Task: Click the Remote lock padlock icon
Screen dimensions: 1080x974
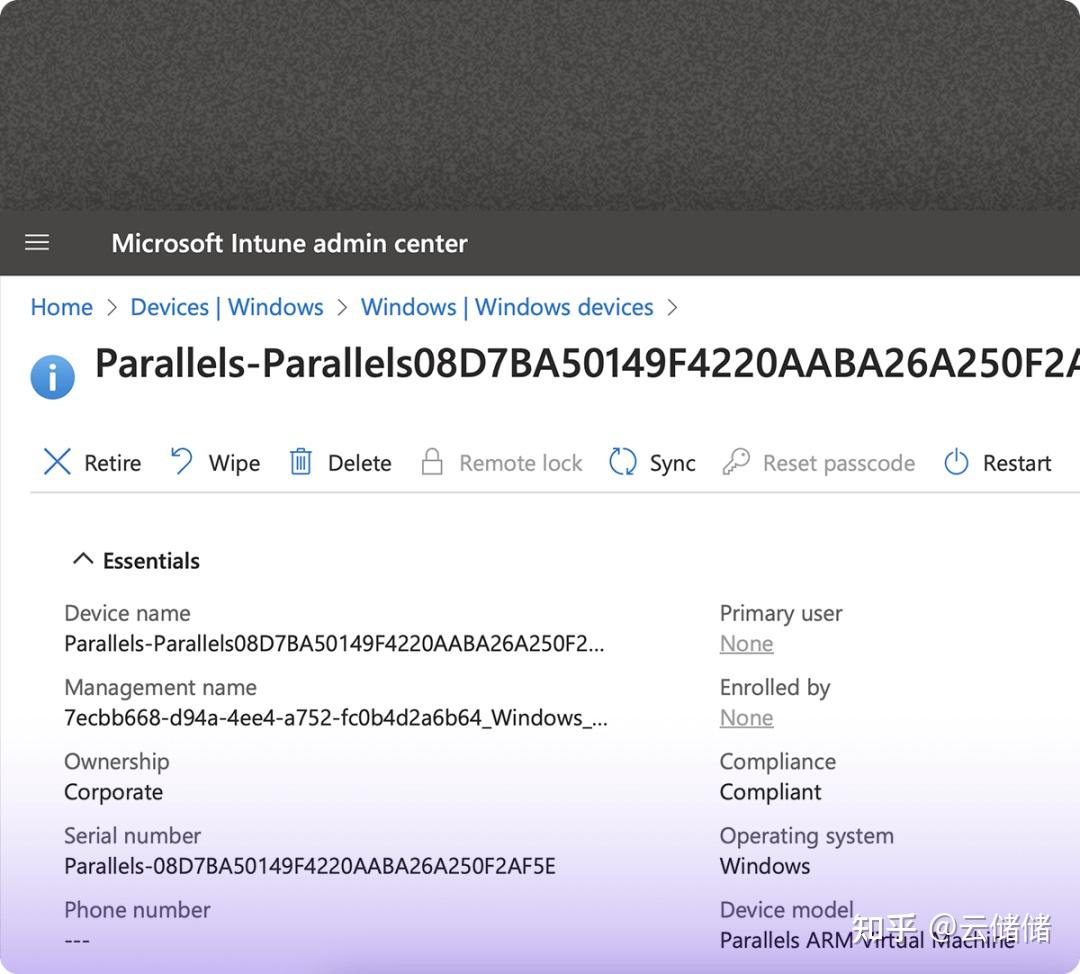Action: [x=432, y=462]
